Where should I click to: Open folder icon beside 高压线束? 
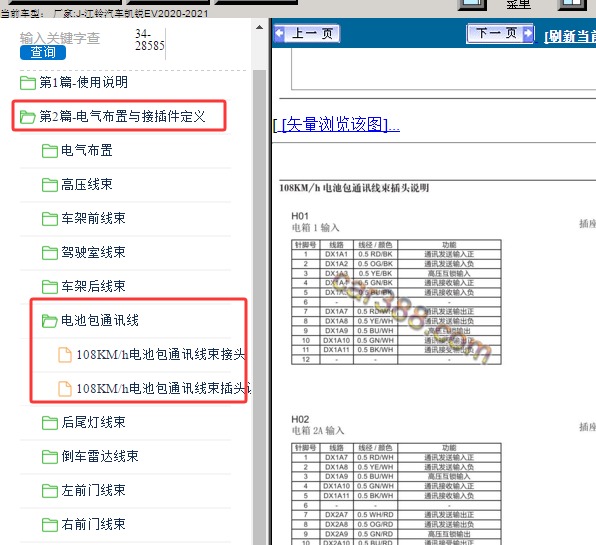50,185
